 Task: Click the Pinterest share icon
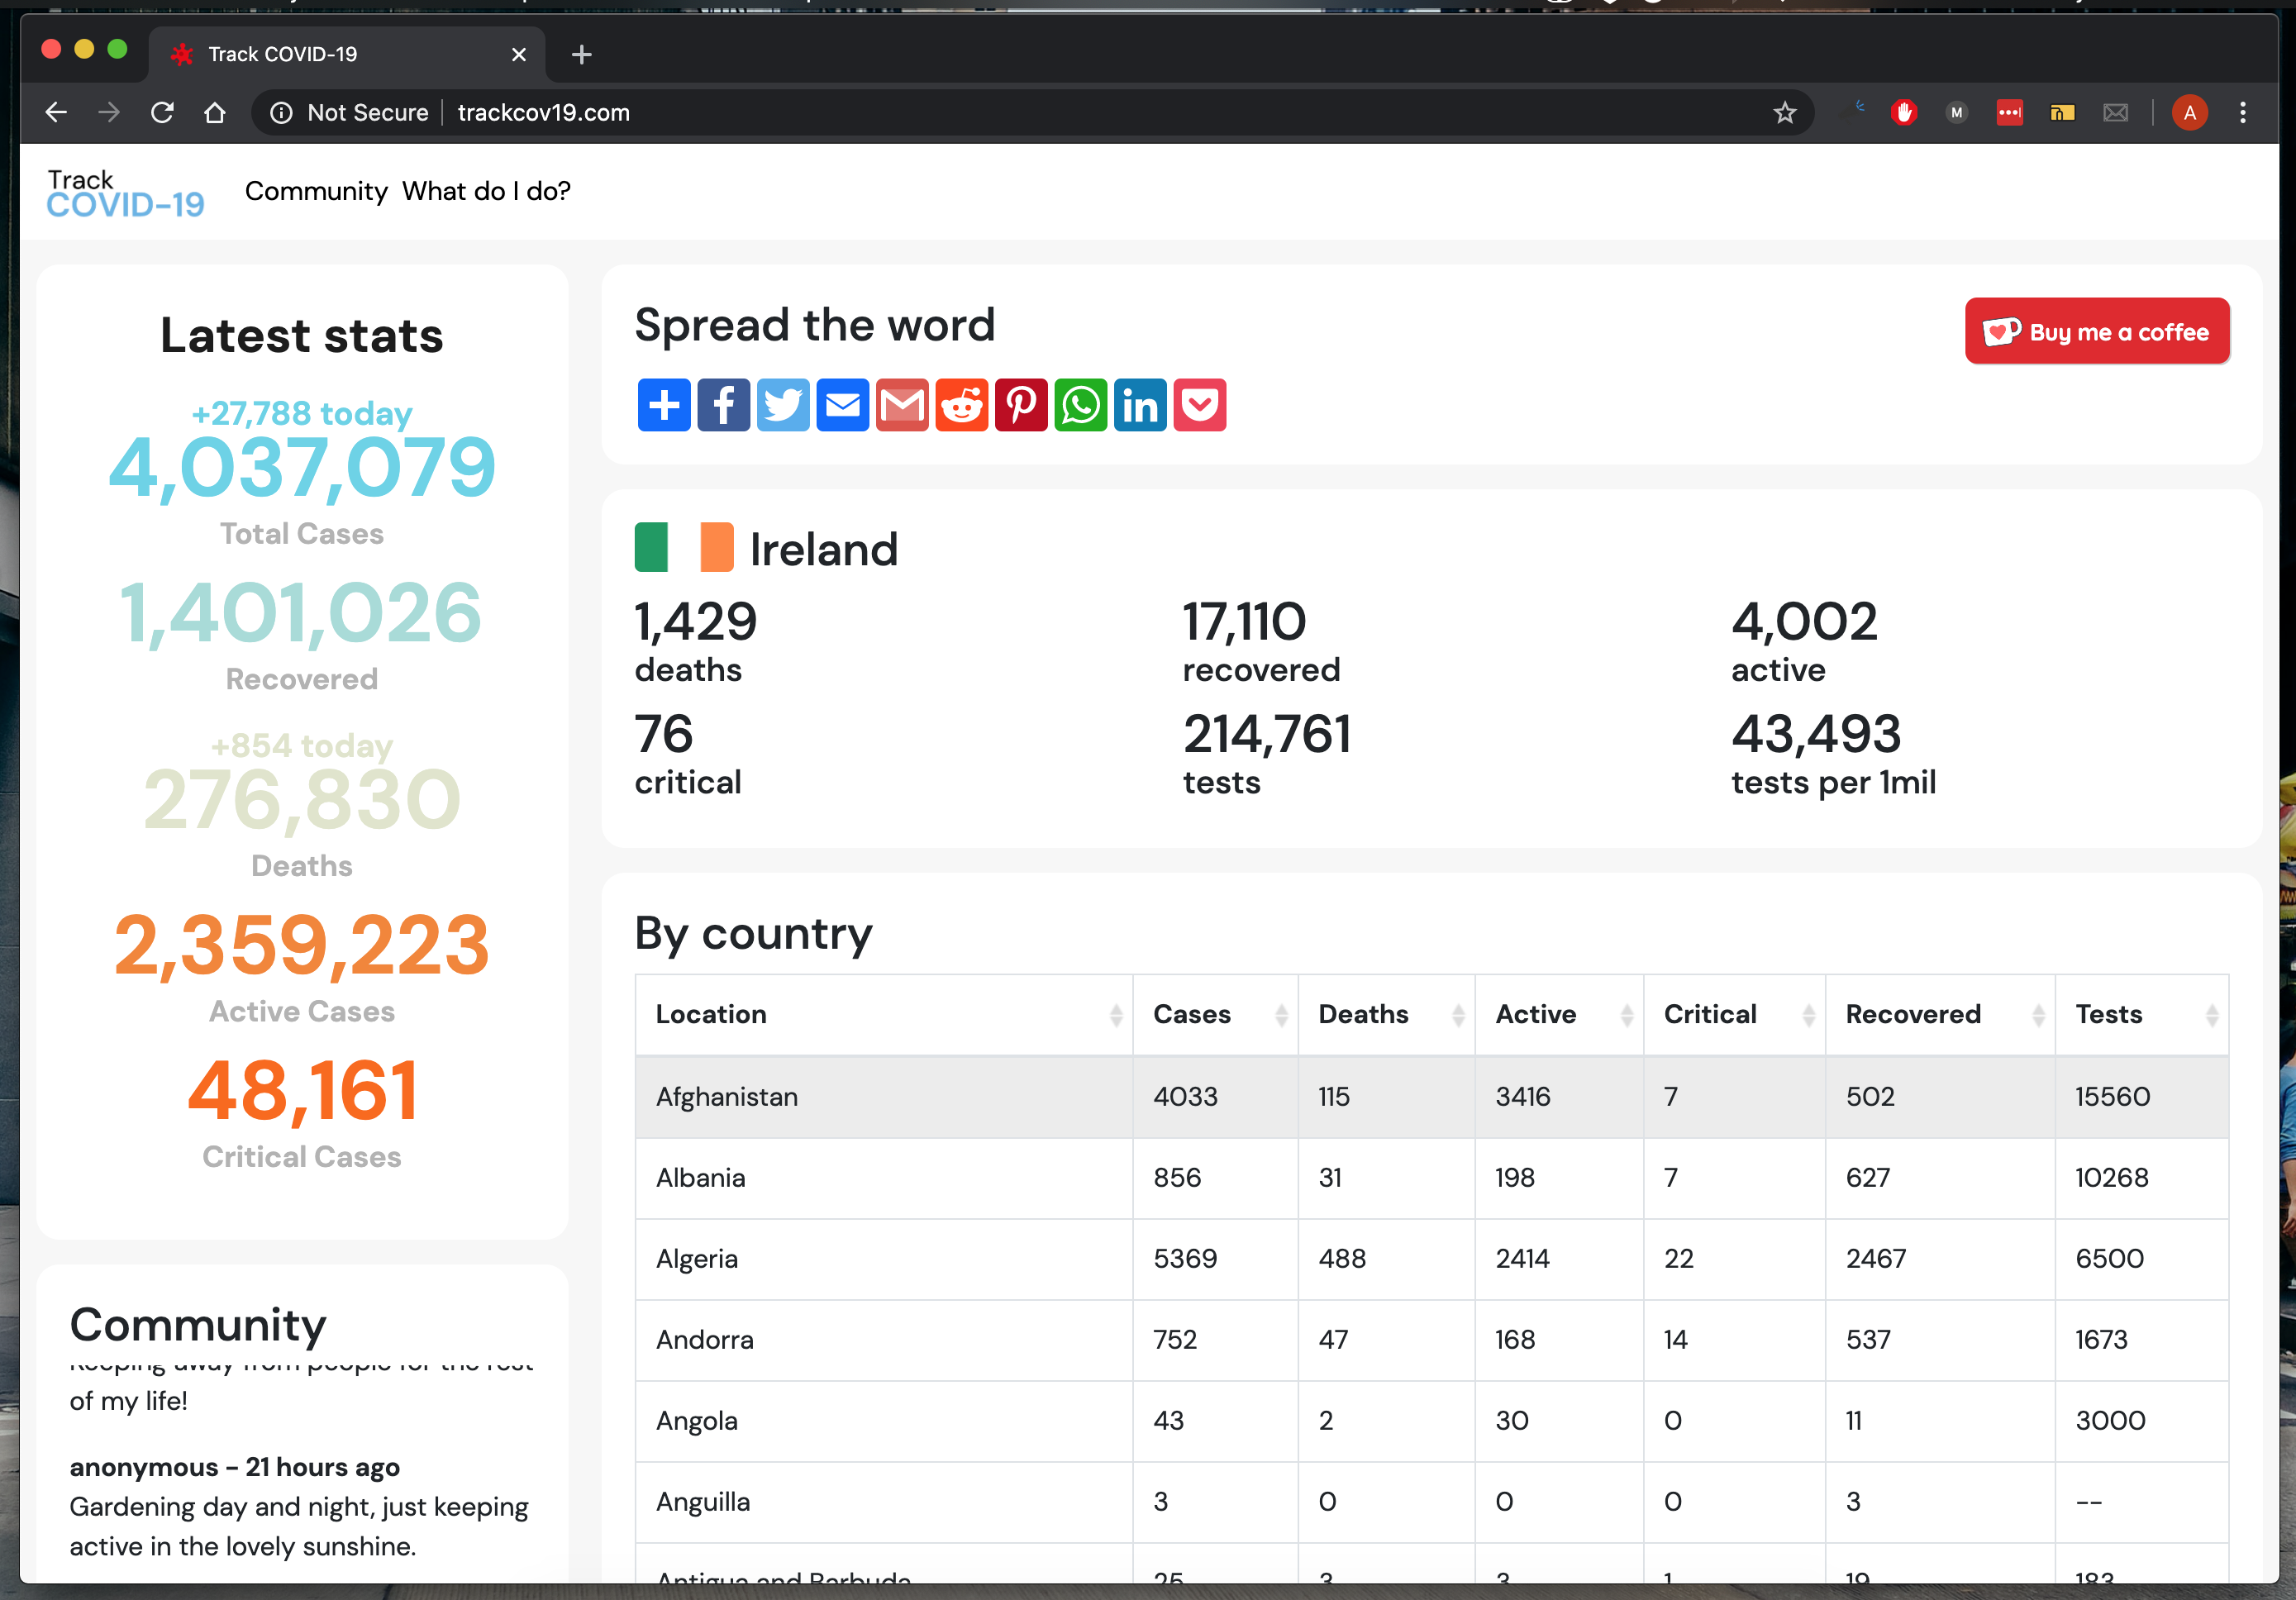click(1020, 405)
